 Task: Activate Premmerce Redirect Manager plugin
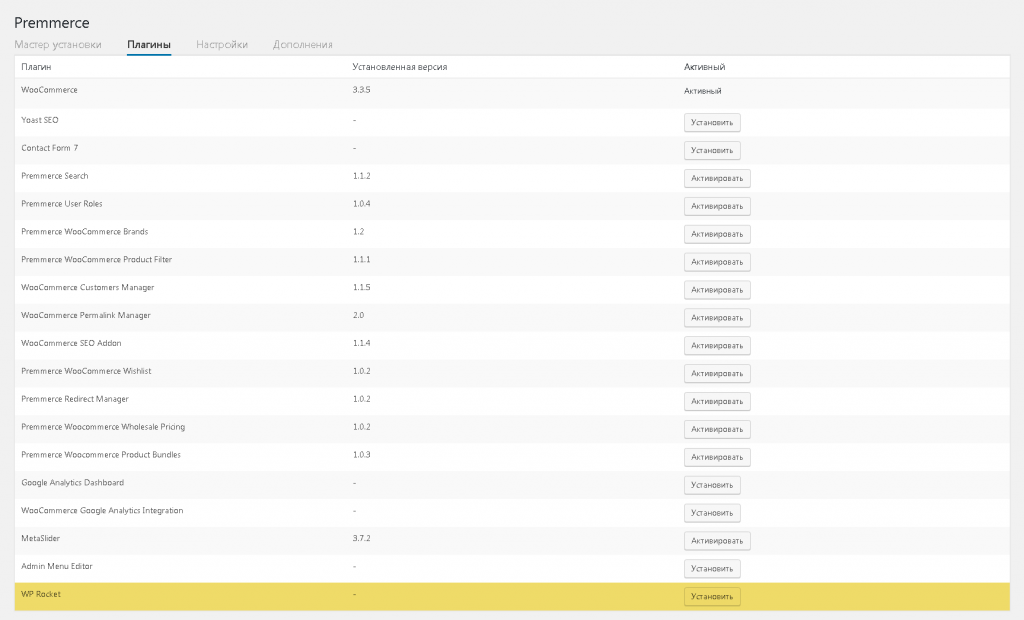pyautogui.click(x=717, y=401)
